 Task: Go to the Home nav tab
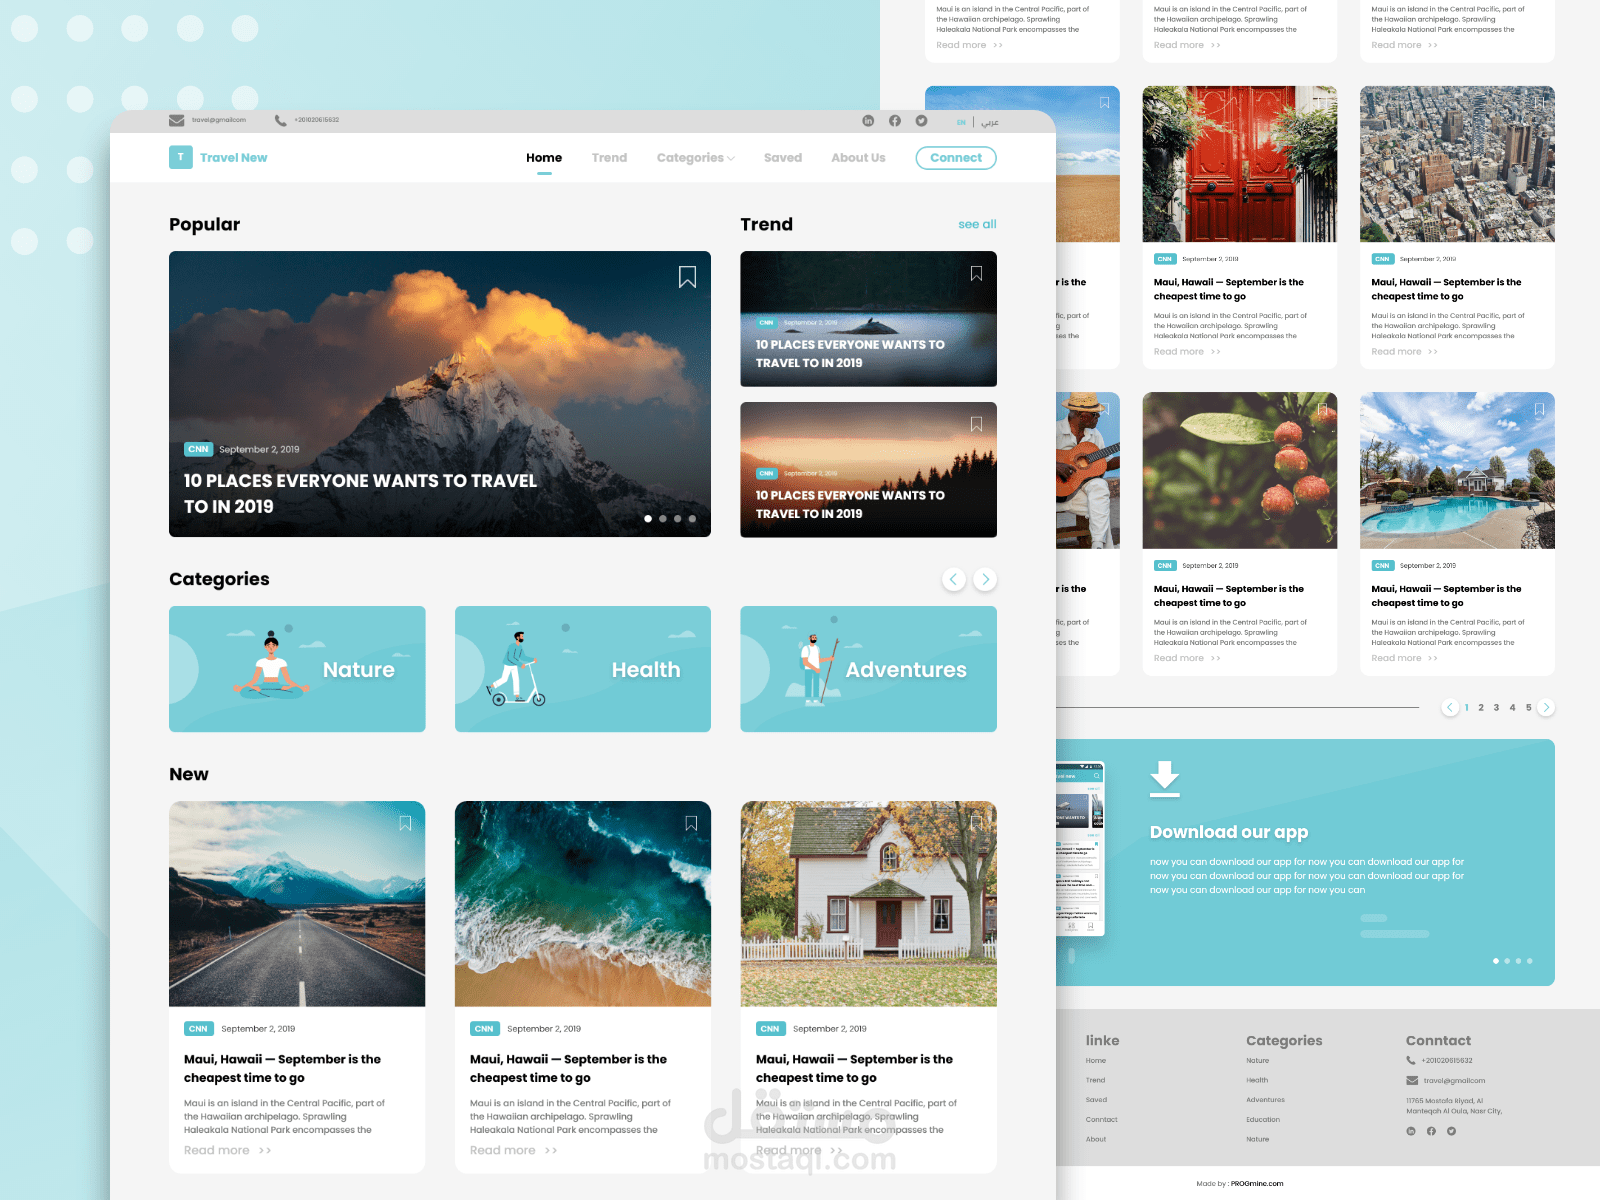(x=544, y=158)
